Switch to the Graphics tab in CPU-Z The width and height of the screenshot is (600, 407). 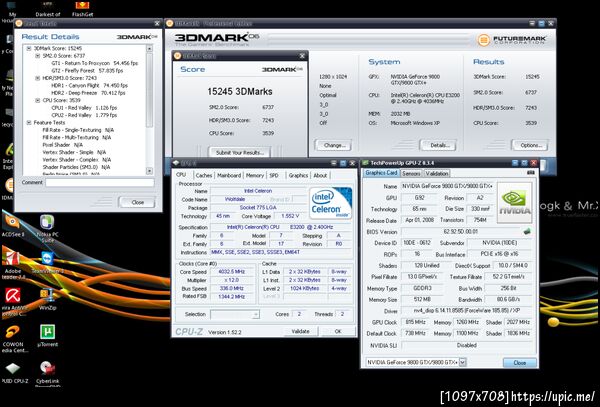[298, 175]
